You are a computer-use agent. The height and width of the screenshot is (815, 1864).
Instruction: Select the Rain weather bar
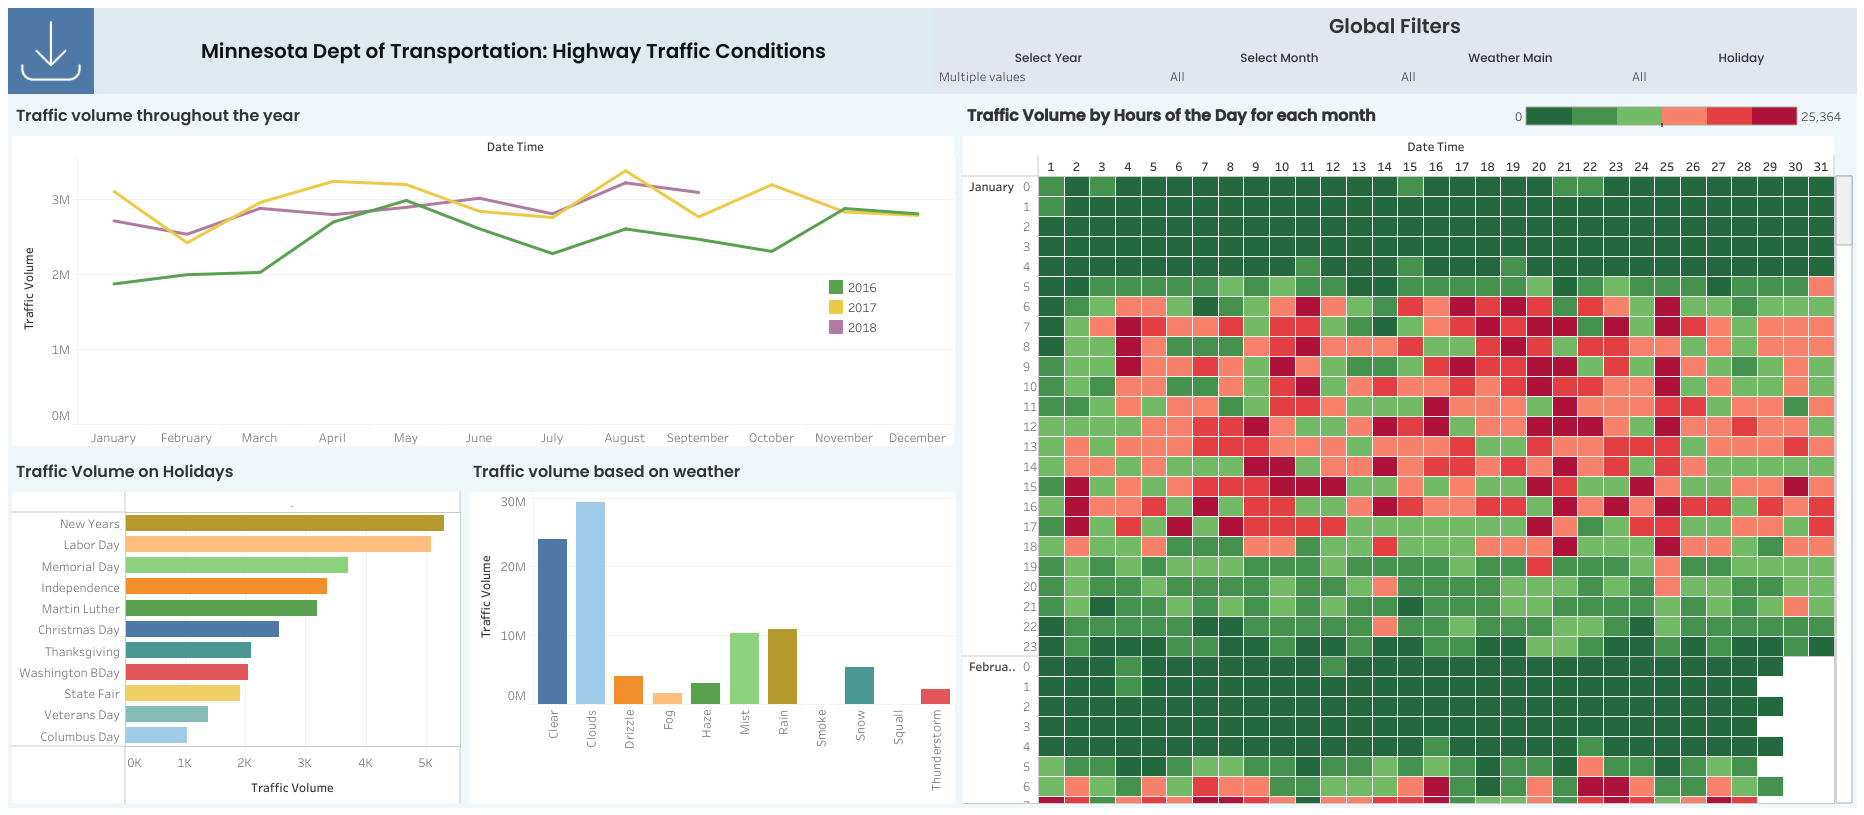click(782, 666)
